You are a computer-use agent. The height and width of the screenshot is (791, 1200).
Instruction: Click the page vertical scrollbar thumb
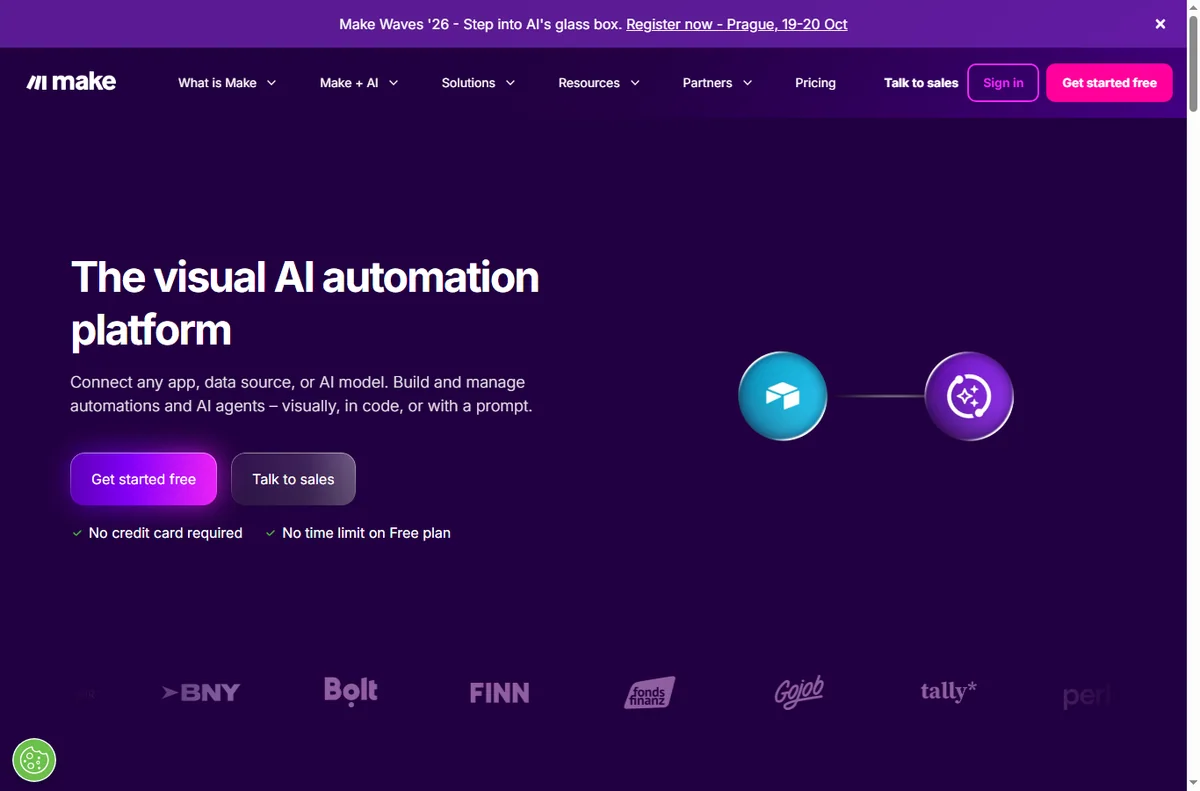point(1192,63)
